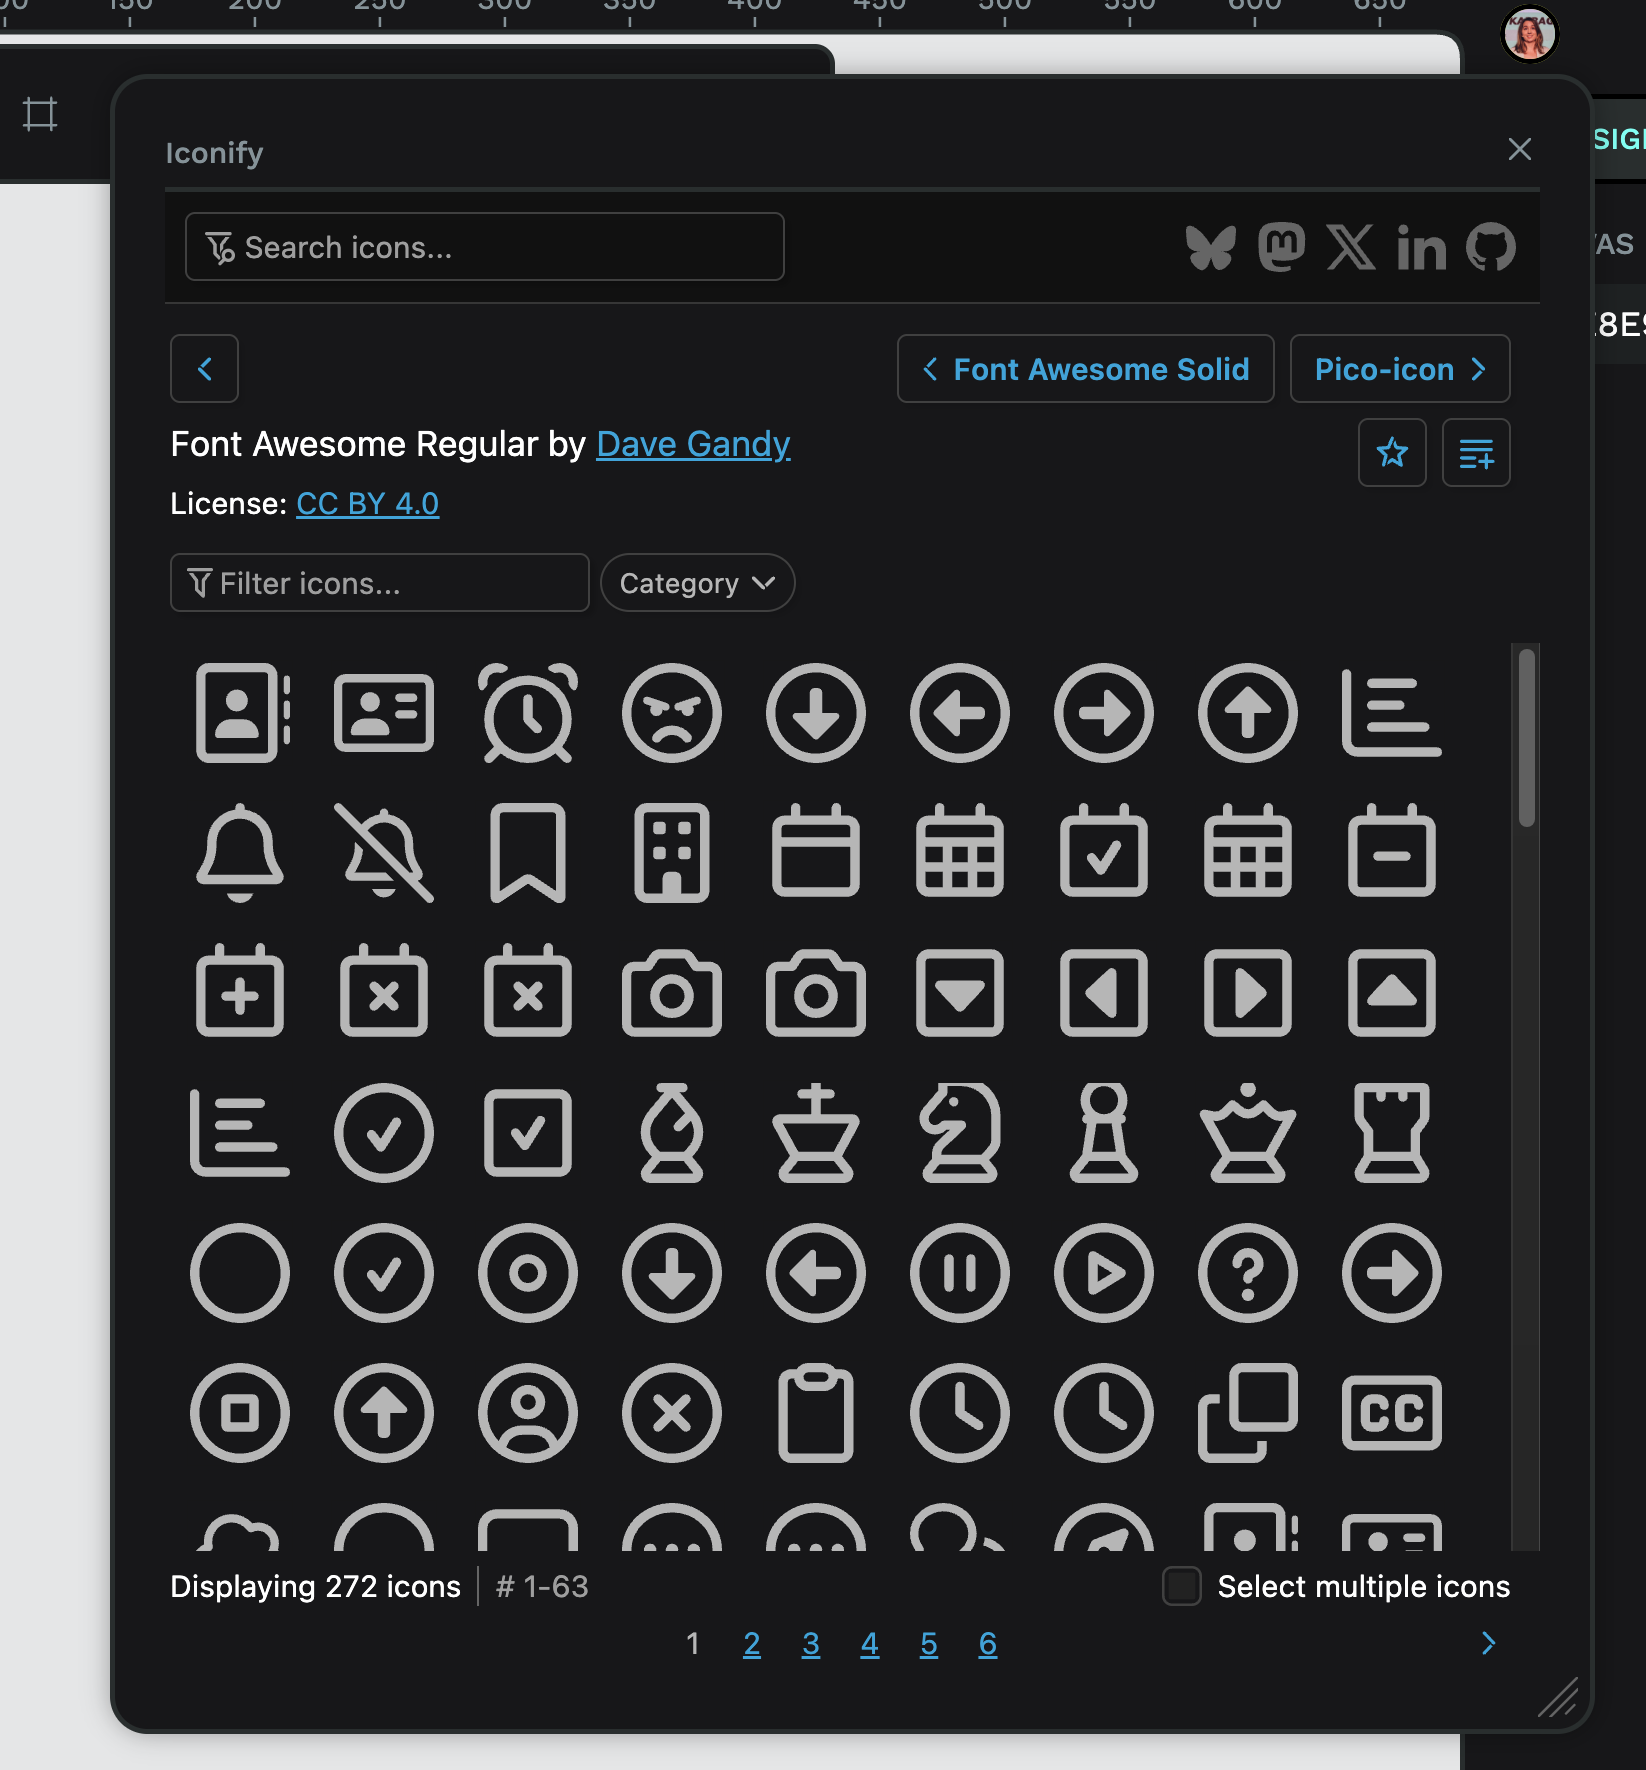Screen dimensions: 1646x1770
Task: Choose the crossed-out bell icon
Action: 384,853
